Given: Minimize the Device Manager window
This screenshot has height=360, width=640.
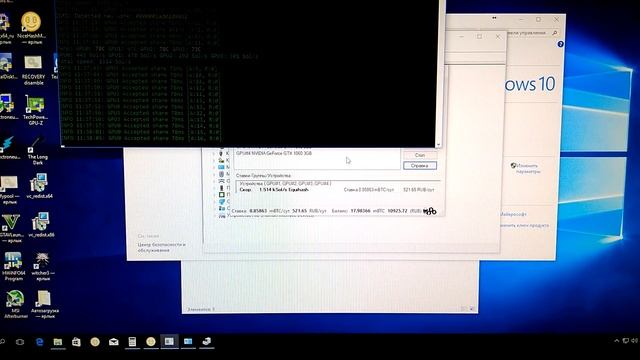Looking at the screenshot, I should pyautogui.click(x=461, y=37).
